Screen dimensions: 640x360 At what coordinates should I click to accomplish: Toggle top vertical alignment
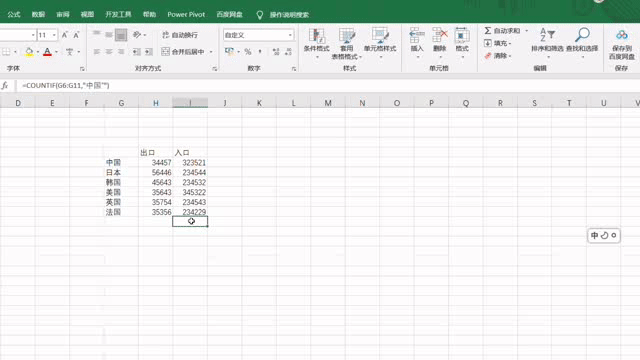click(97, 35)
